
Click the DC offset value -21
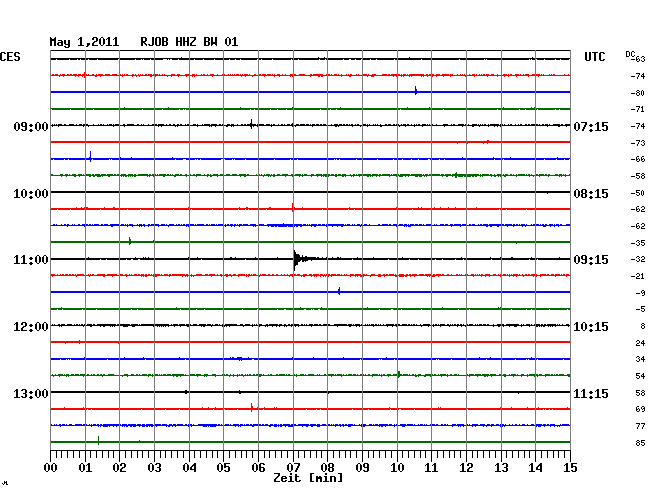coord(638,276)
